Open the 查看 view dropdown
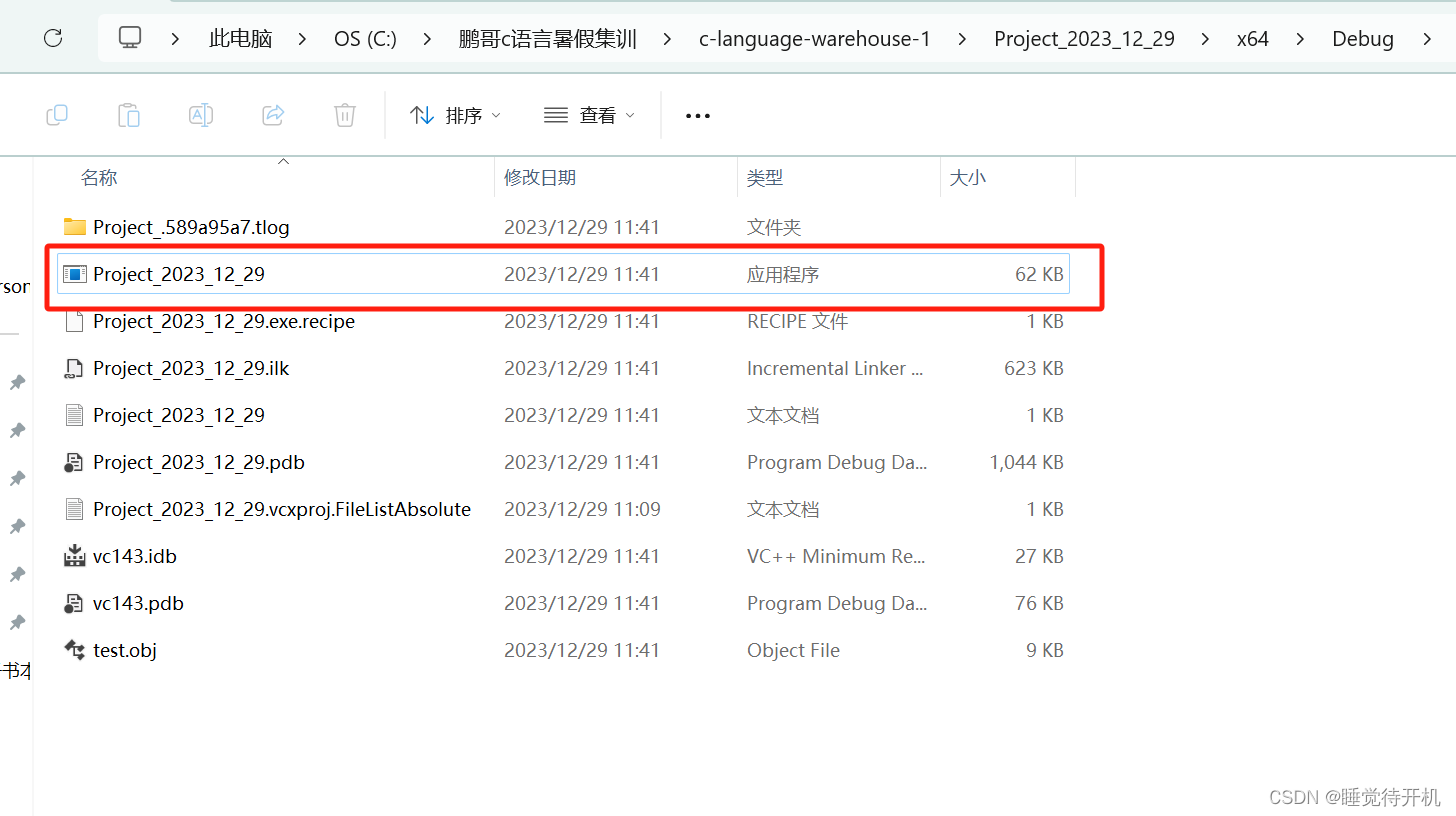The width and height of the screenshot is (1456, 816). [x=589, y=116]
